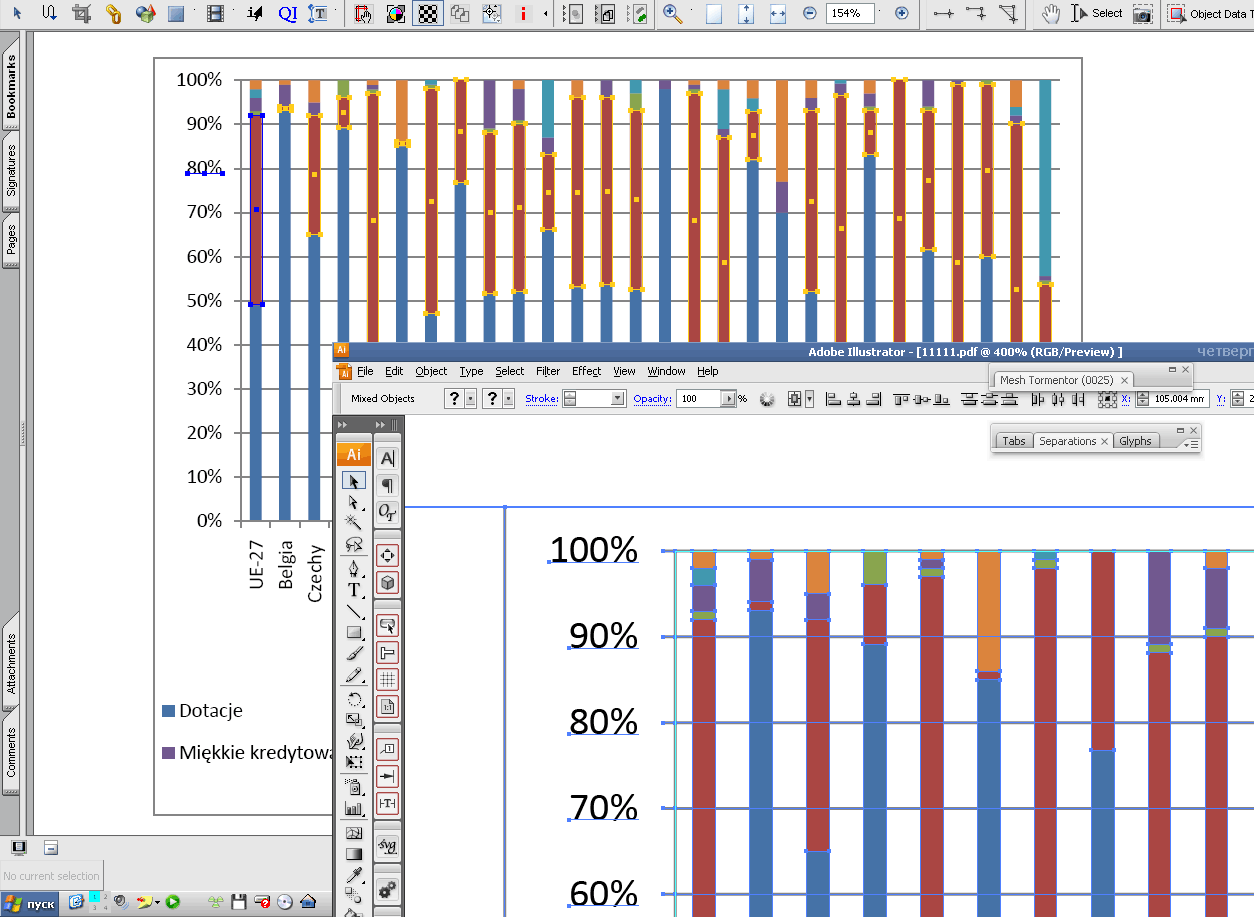
Task: Select the Type tool in Illustrator toolbox
Action: tap(353, 590)
